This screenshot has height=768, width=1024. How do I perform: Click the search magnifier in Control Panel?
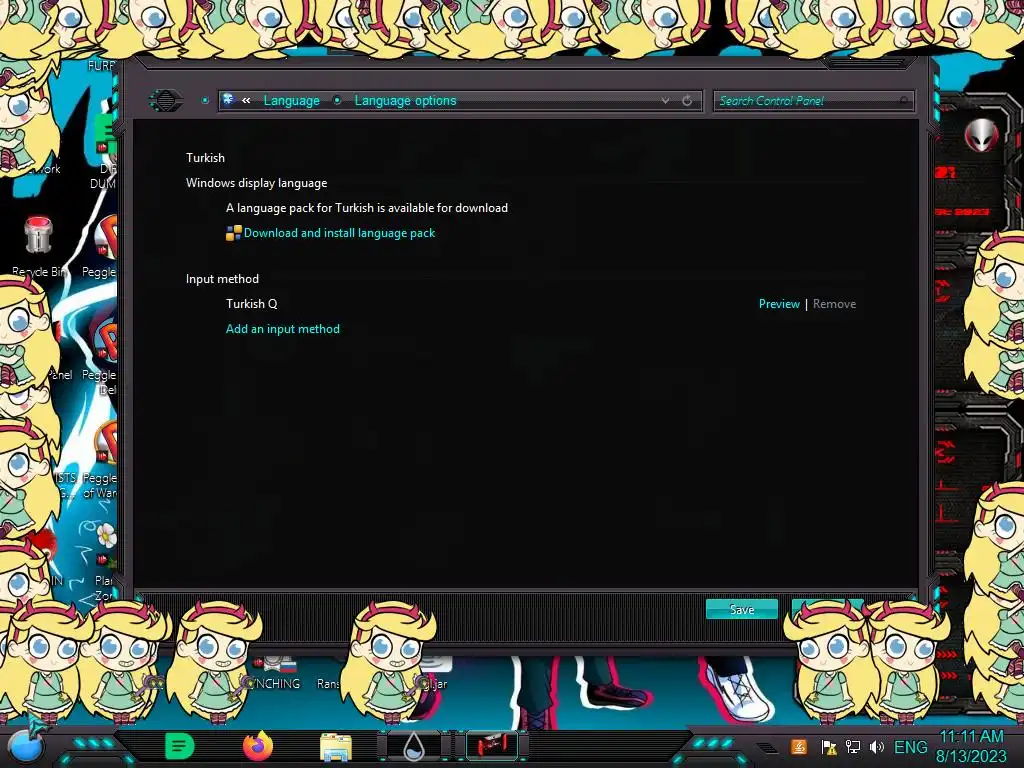click(x=904, y=101)
